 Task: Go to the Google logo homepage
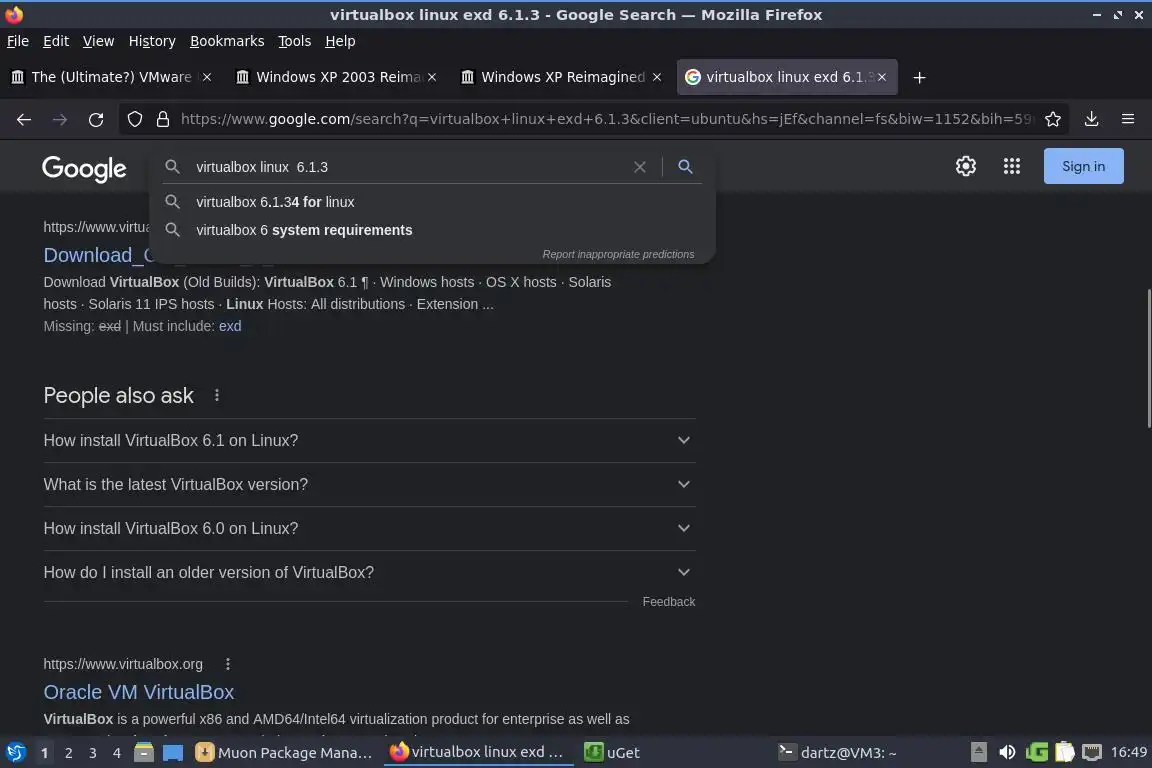(x=84, y=168)
